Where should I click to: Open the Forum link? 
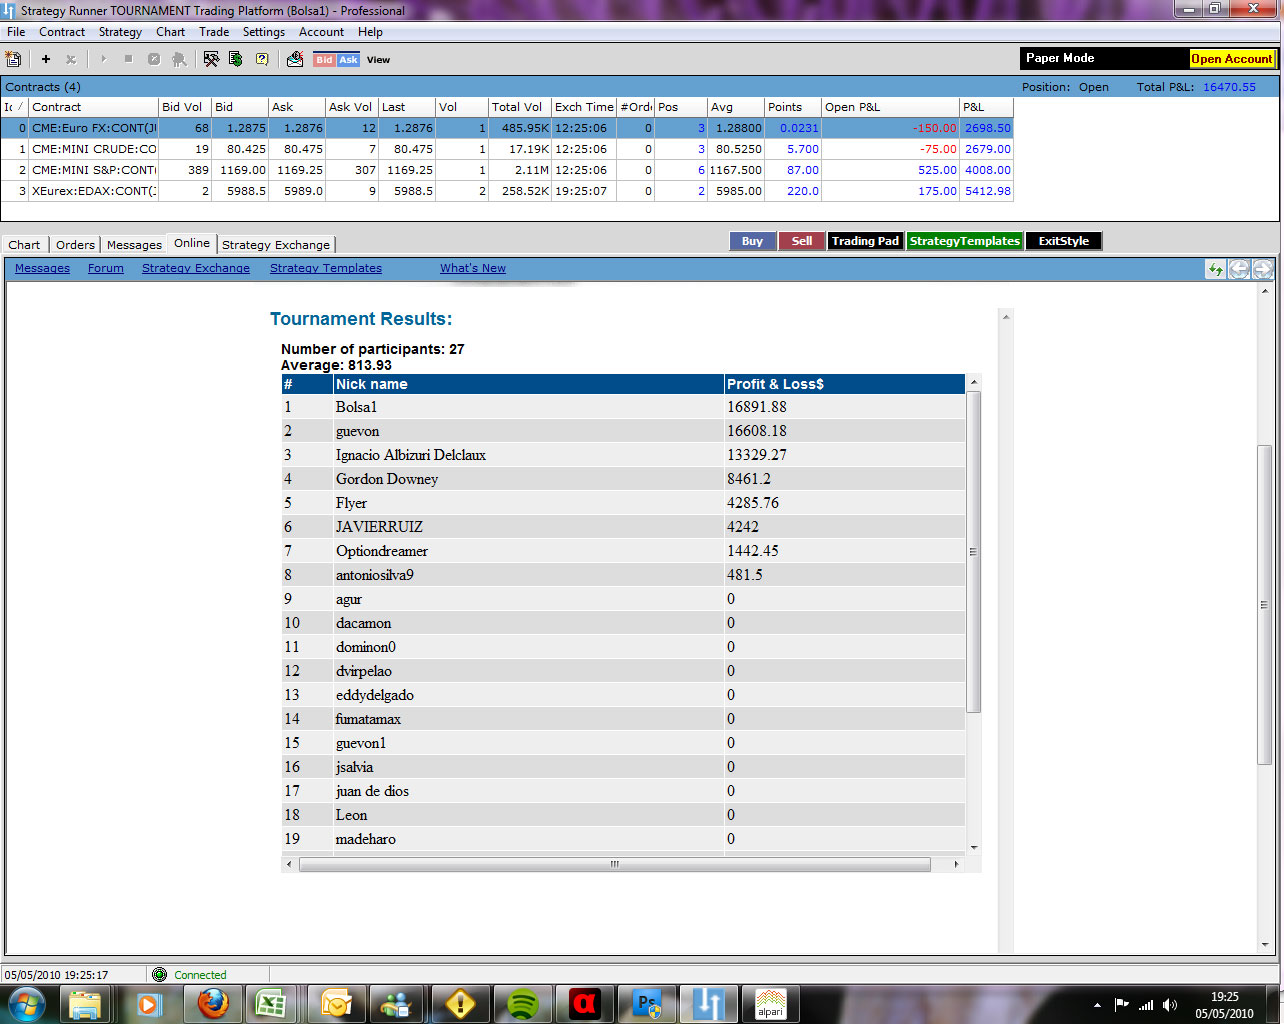tap(106, 268)
